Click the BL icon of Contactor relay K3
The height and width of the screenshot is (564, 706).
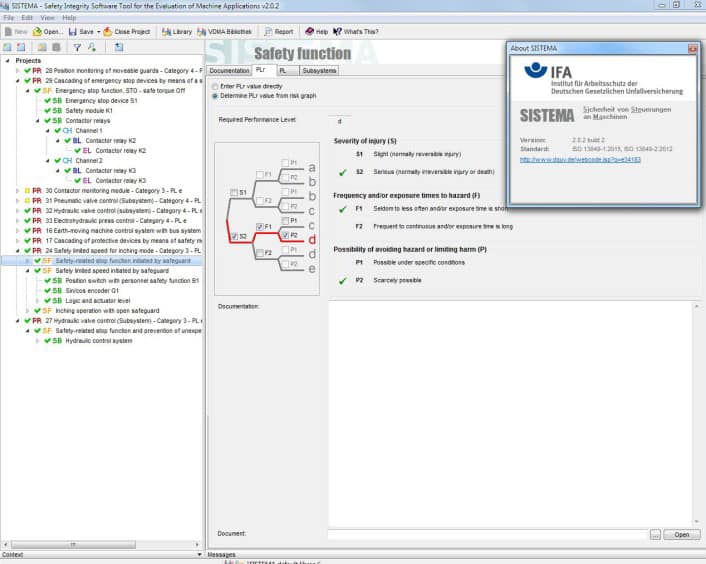(77, 171)
